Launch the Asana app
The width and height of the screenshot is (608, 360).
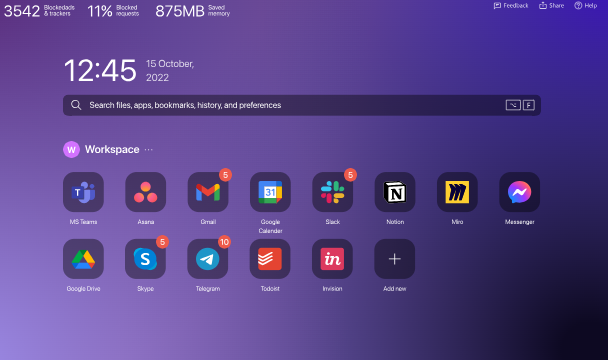tap(145, 192)
